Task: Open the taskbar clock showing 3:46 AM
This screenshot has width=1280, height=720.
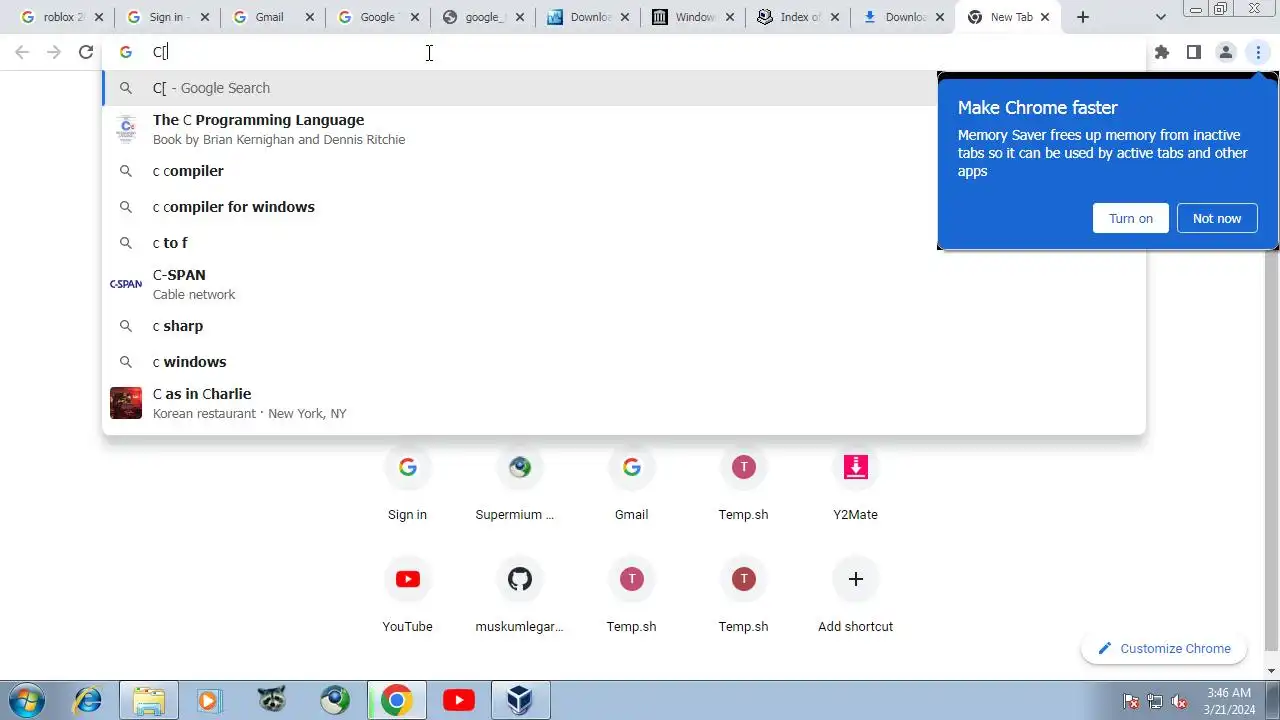Action: pyautogui.click(x=1229, y=701)
